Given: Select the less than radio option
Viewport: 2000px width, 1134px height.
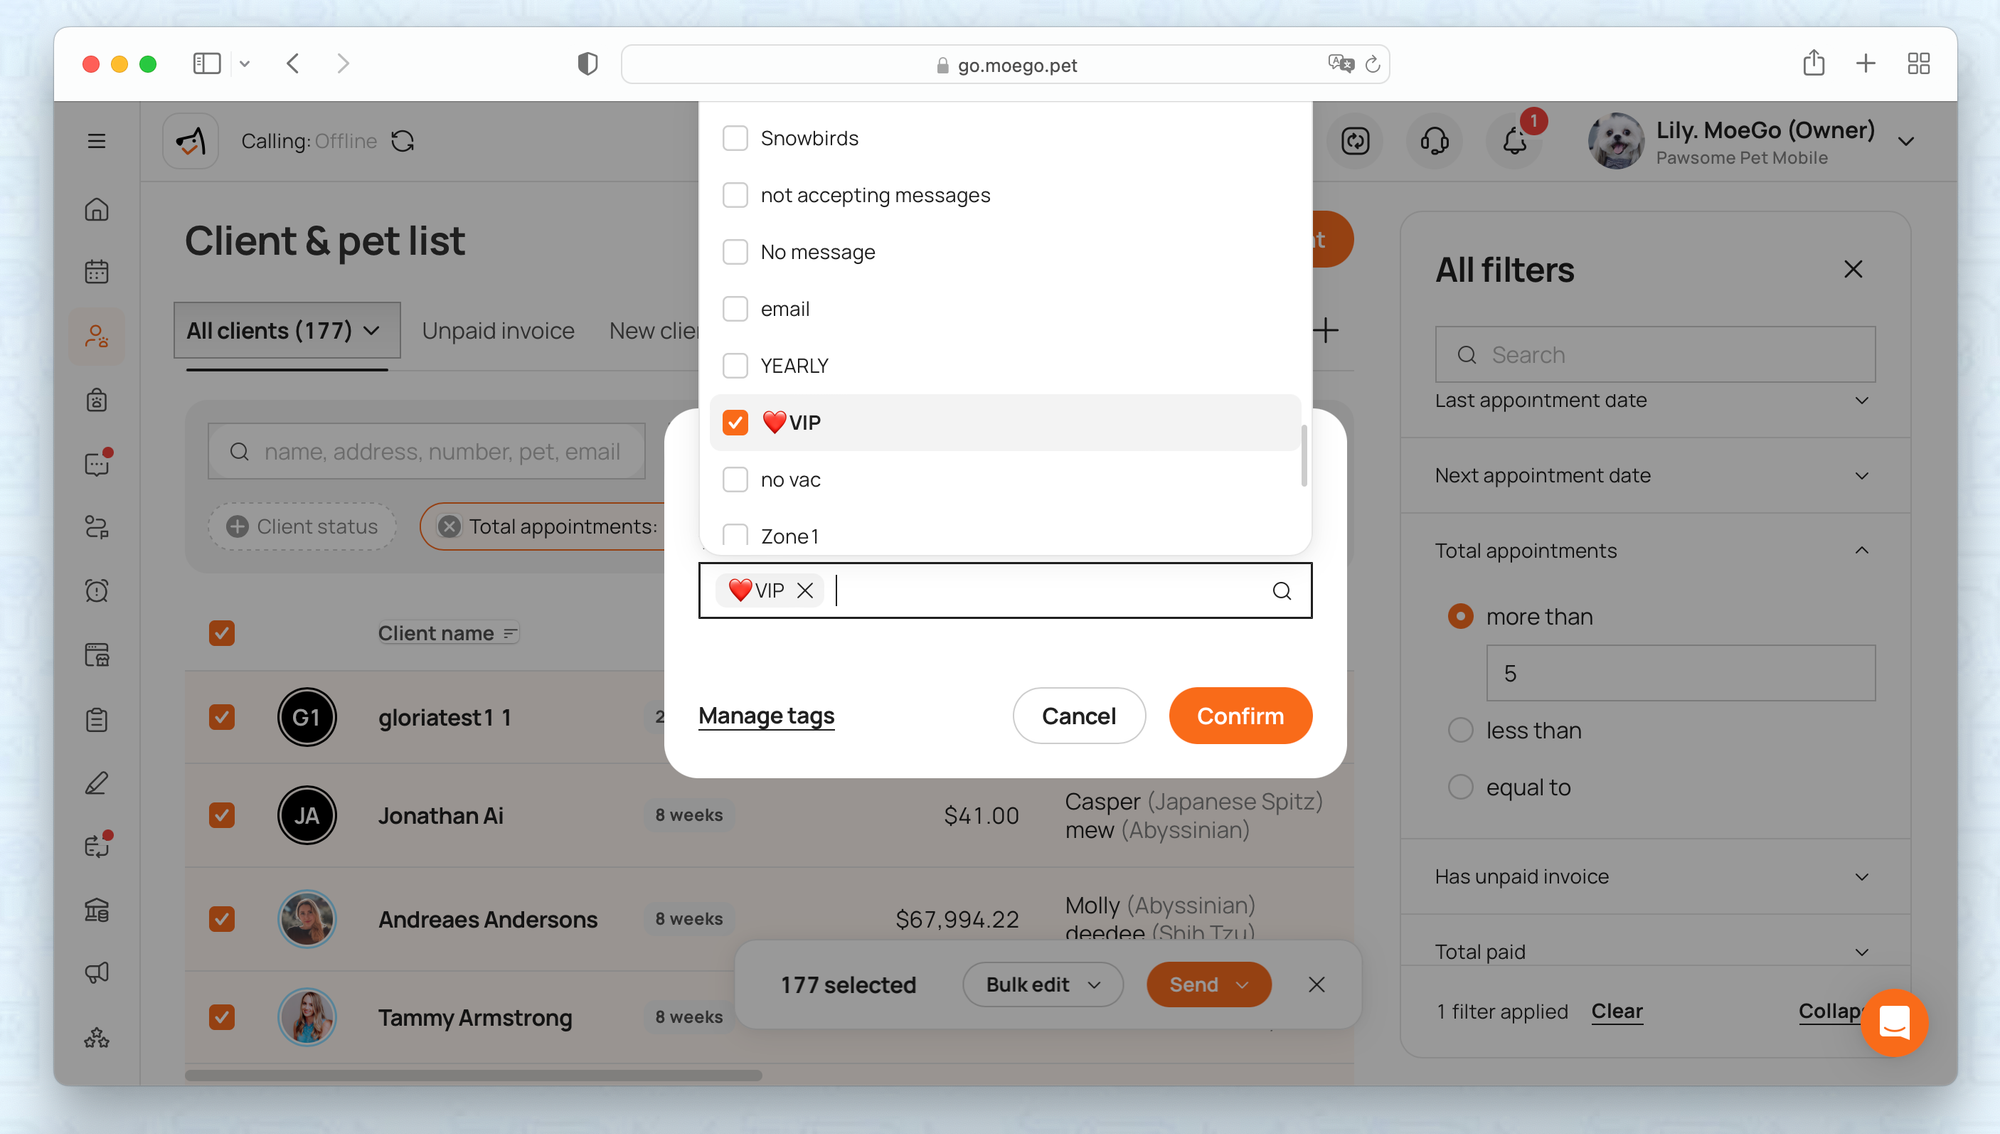Looking at the screenshot, I should coord(1461,731).
